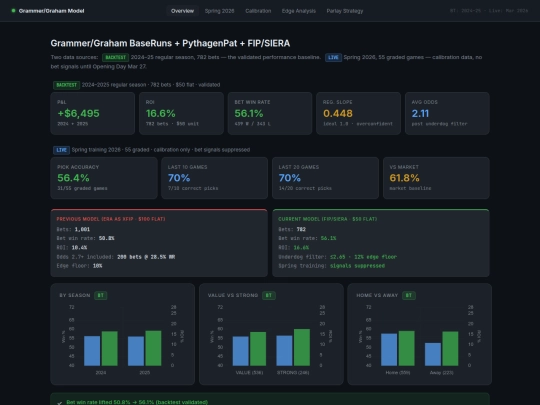Click the Pick Accuracy 56.4% value
This screenshot has width=540, height=405.
click(x=73, y=178)
